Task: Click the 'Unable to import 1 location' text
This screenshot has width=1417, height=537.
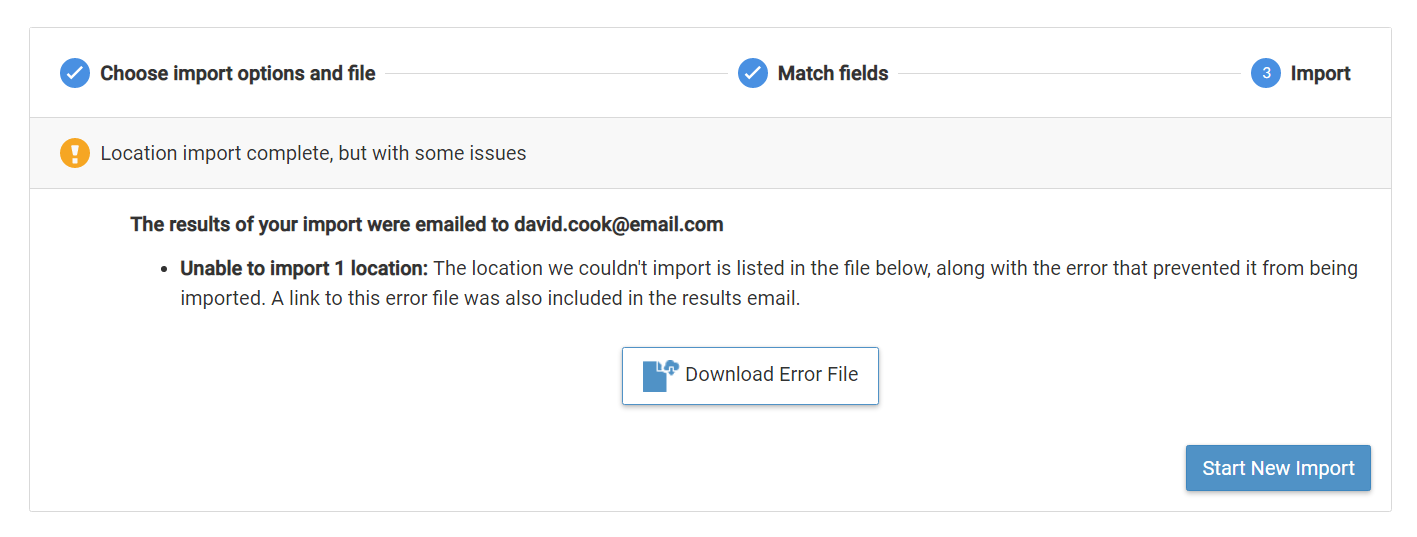Action: pyautogui.click(x=304, y=269)
